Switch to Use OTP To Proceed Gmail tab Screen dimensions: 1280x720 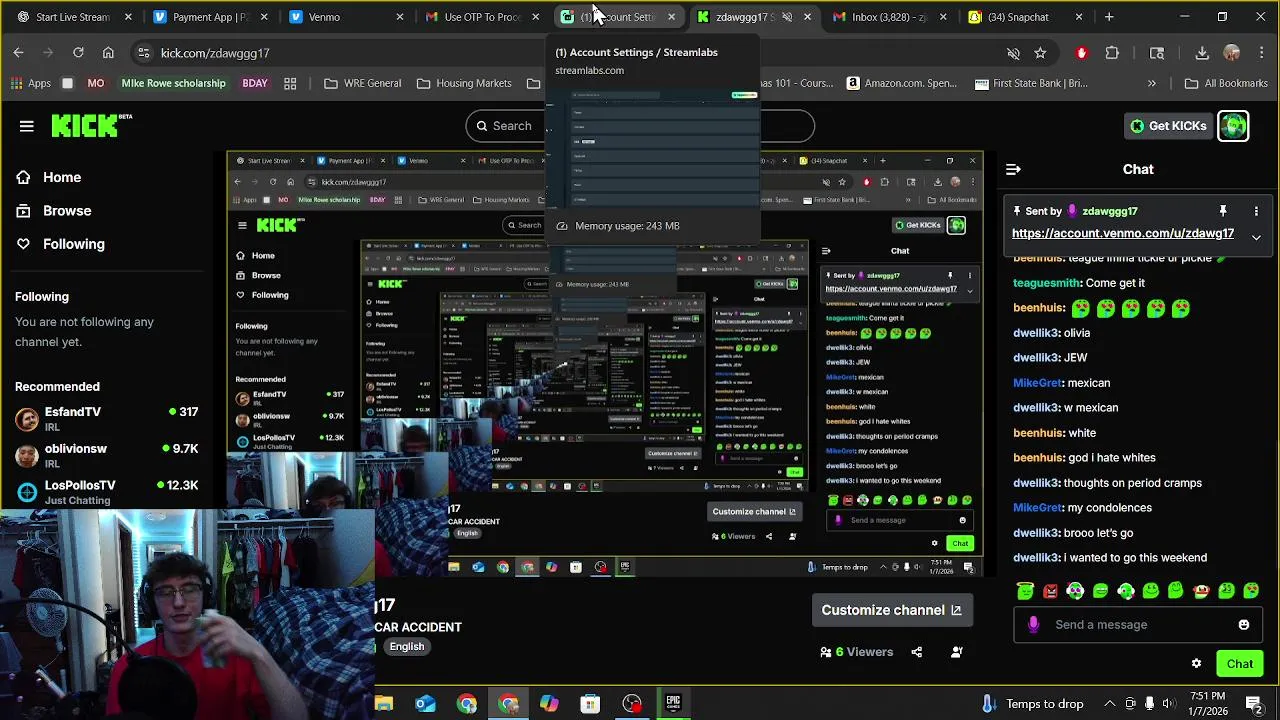pos(482,17)
